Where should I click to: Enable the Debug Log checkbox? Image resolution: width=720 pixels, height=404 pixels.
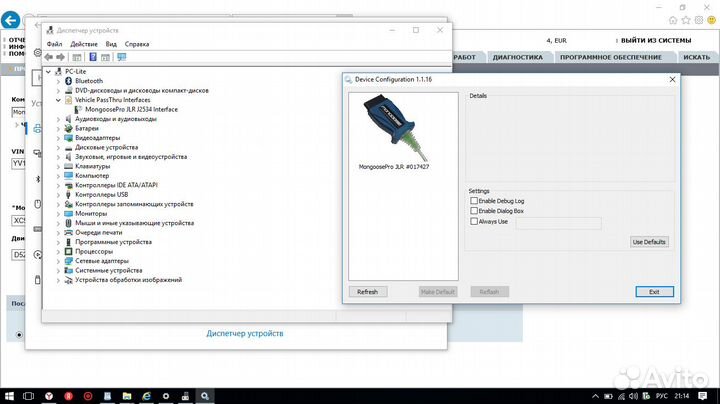474,201
